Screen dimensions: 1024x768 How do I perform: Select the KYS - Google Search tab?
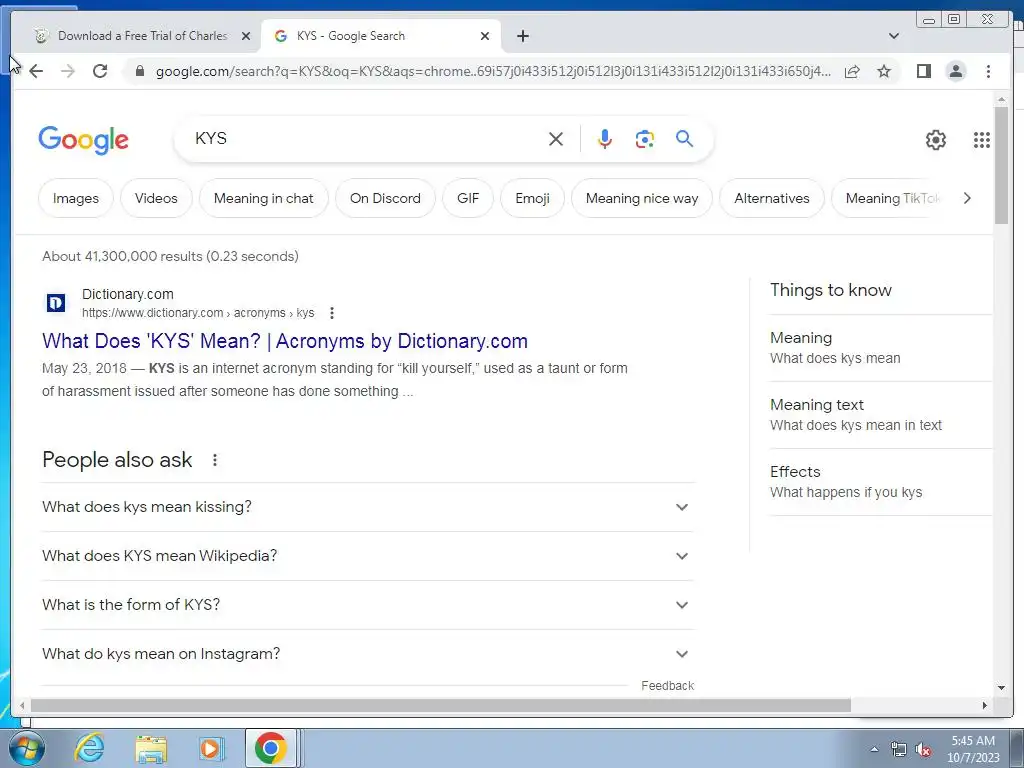[x=381, y=36]
